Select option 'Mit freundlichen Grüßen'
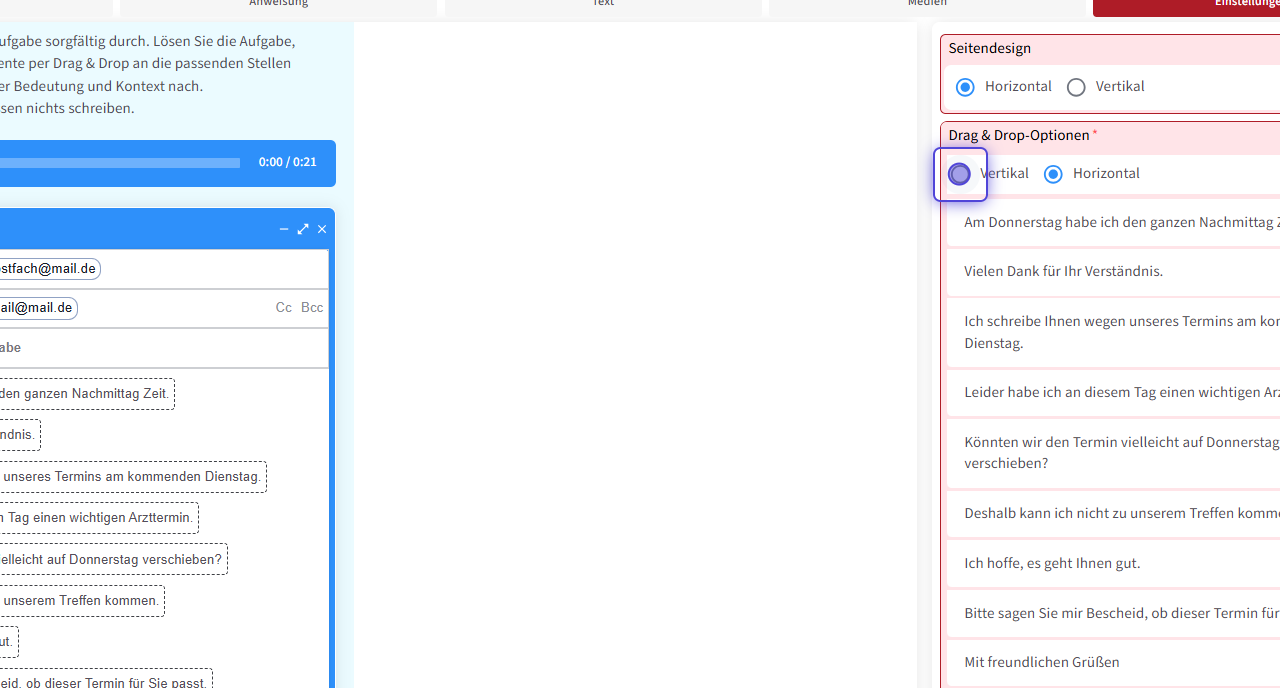 pyautogui.click(x=1041, y=662)
